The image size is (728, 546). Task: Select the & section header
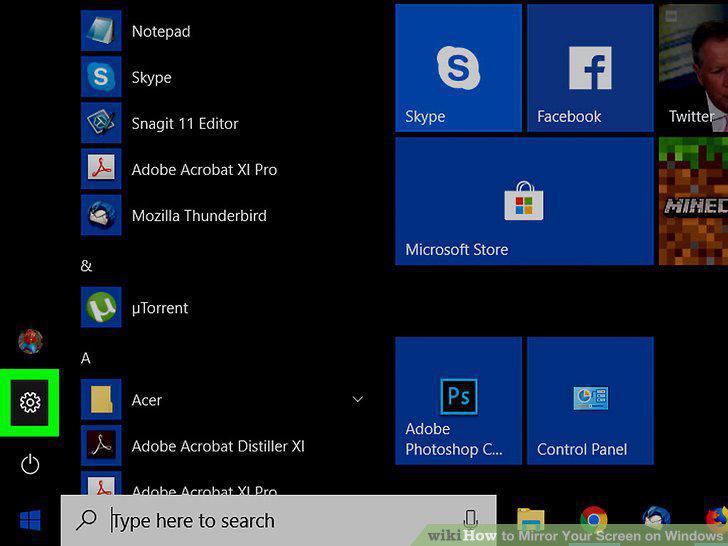[86, 266]
